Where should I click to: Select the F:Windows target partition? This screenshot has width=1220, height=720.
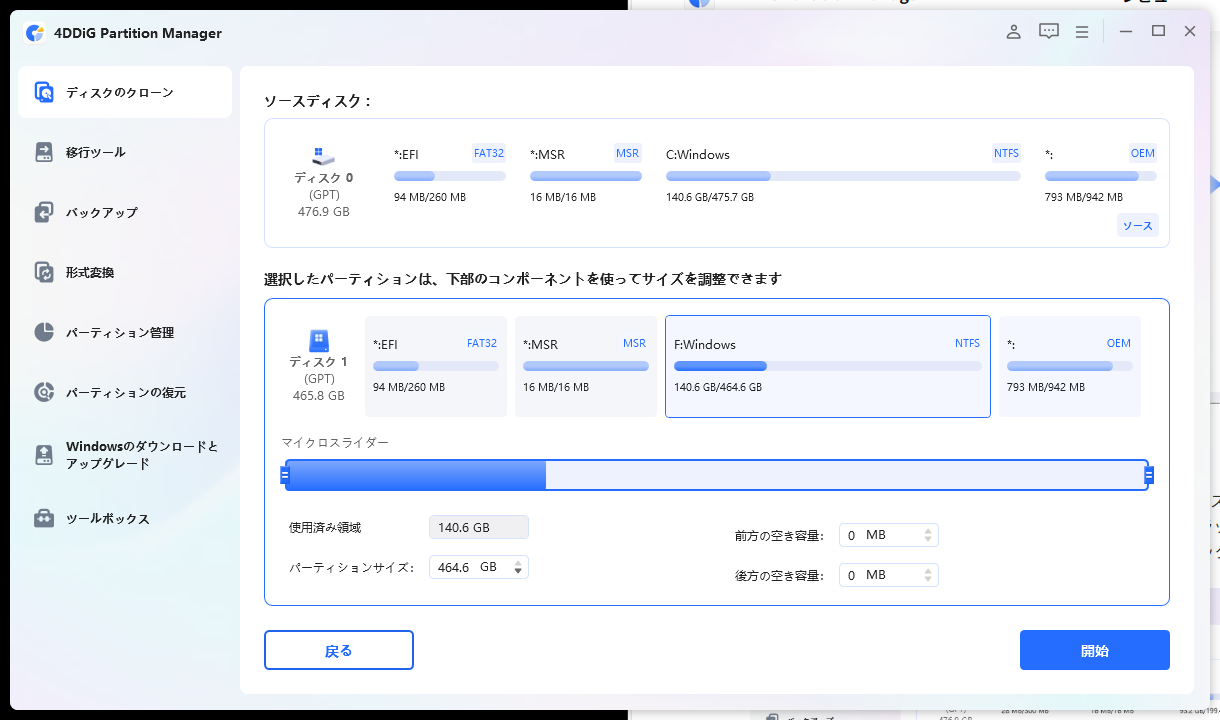(828, 366)
